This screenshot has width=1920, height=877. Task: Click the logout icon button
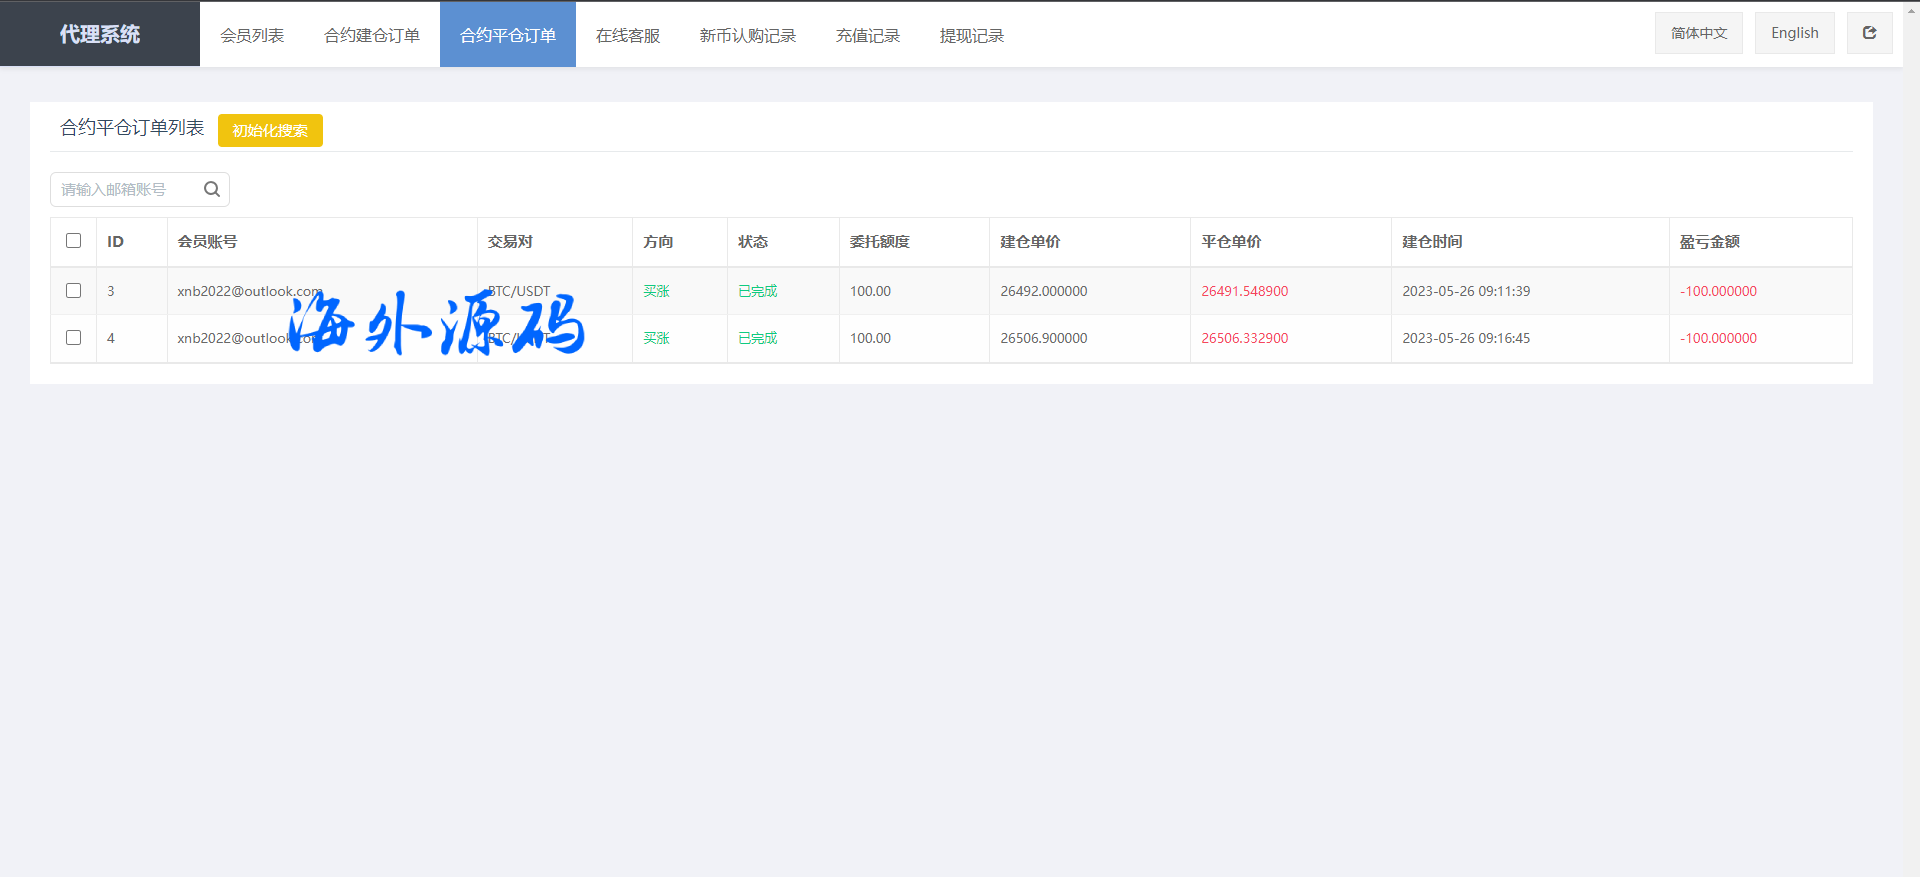click(x=1869, y=33)
